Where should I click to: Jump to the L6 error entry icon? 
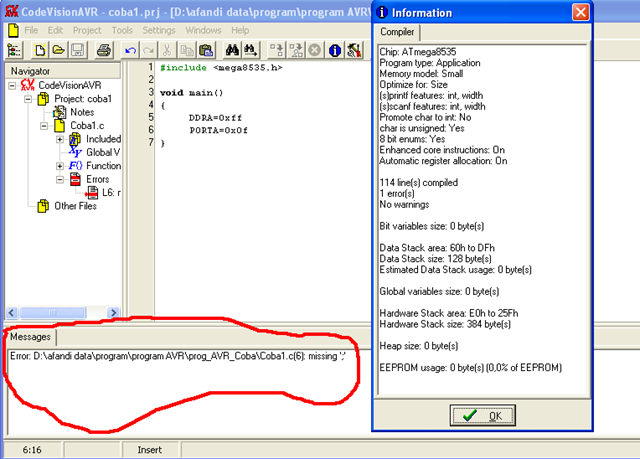coord(92,193)
